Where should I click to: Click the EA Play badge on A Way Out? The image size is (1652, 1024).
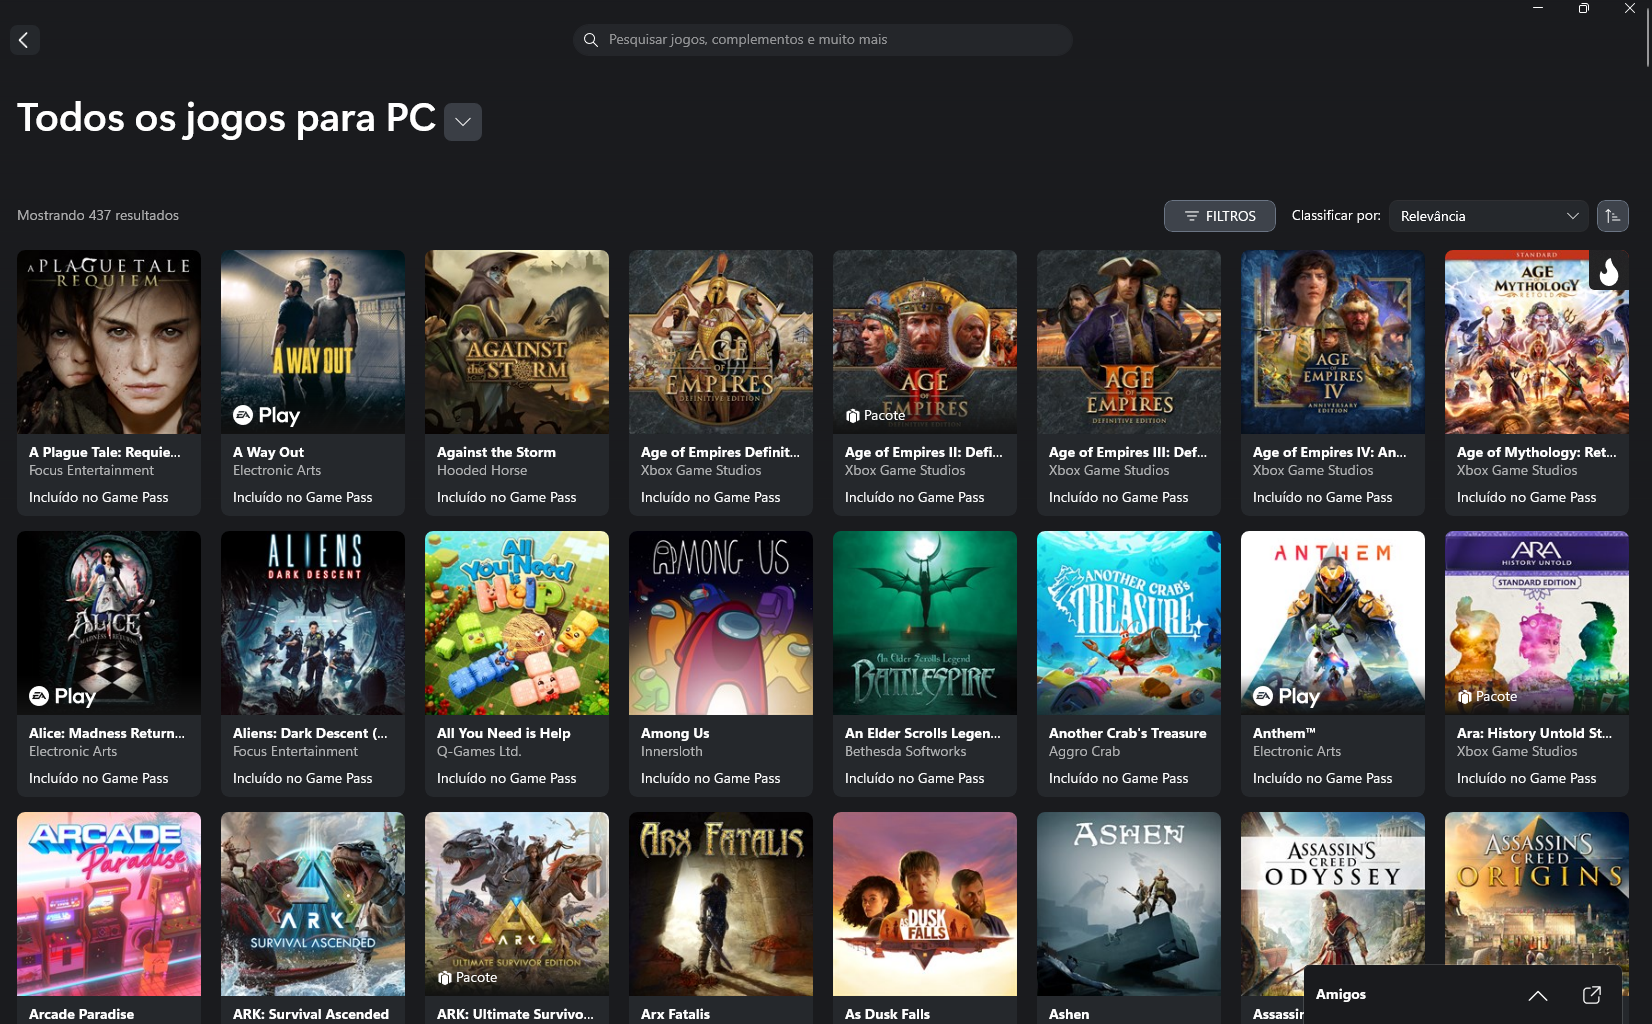pos(266,415)
